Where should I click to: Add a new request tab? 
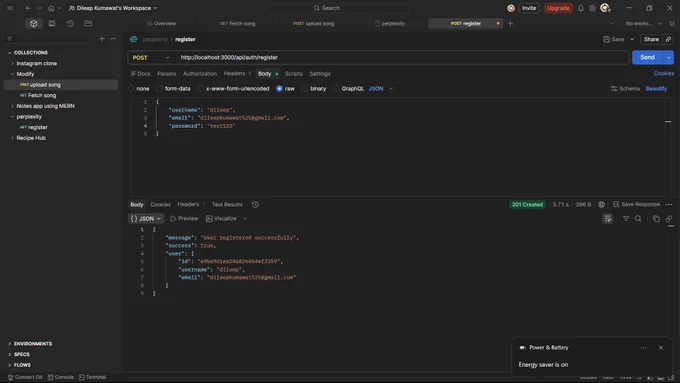point(510,23)
